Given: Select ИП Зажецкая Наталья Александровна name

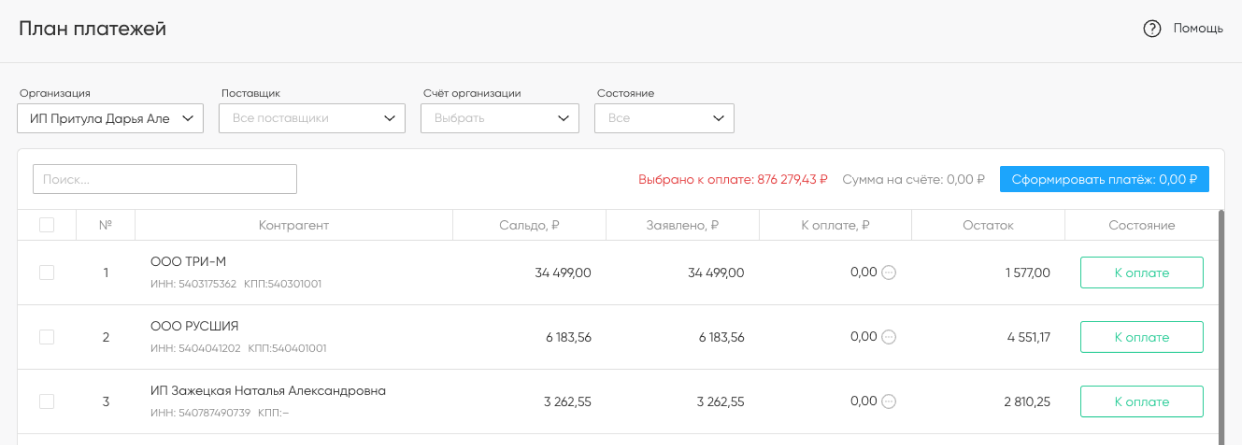Looking at the screenshot, I should [x=268, y=390].
